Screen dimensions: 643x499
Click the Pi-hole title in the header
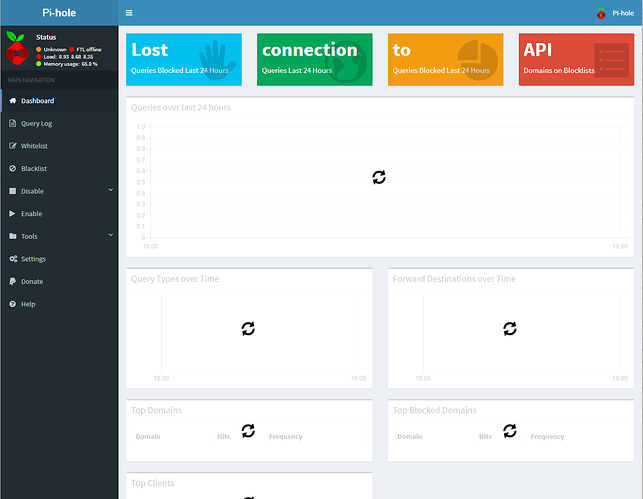[58, 13]
